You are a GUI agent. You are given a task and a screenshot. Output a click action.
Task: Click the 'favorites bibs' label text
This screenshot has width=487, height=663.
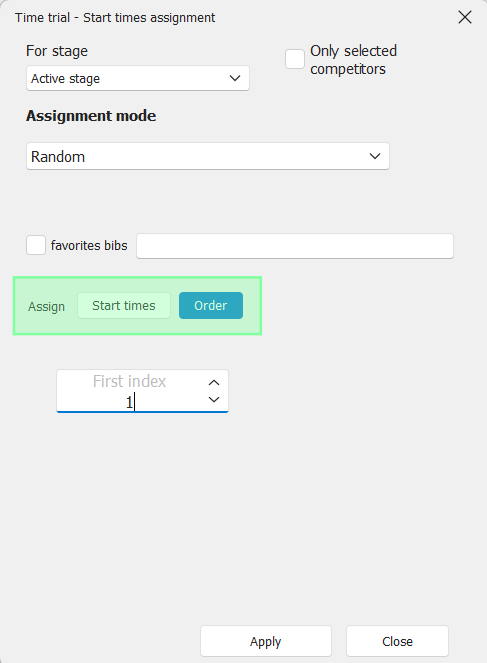point(89,246)
